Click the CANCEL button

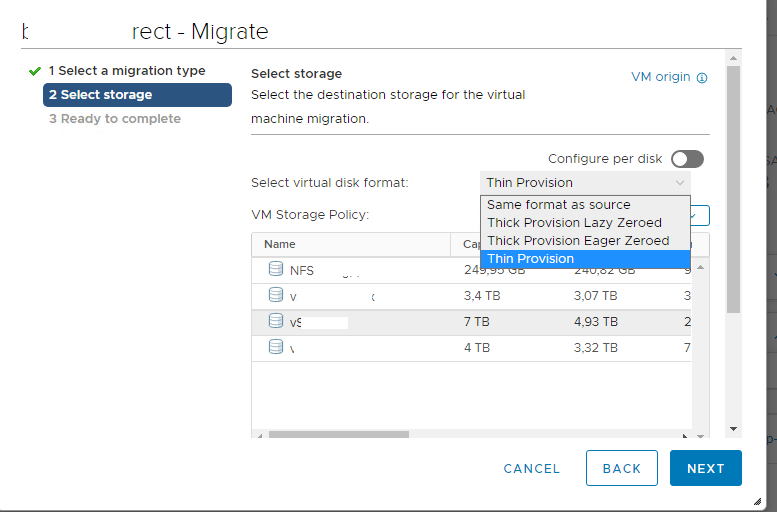532,468
